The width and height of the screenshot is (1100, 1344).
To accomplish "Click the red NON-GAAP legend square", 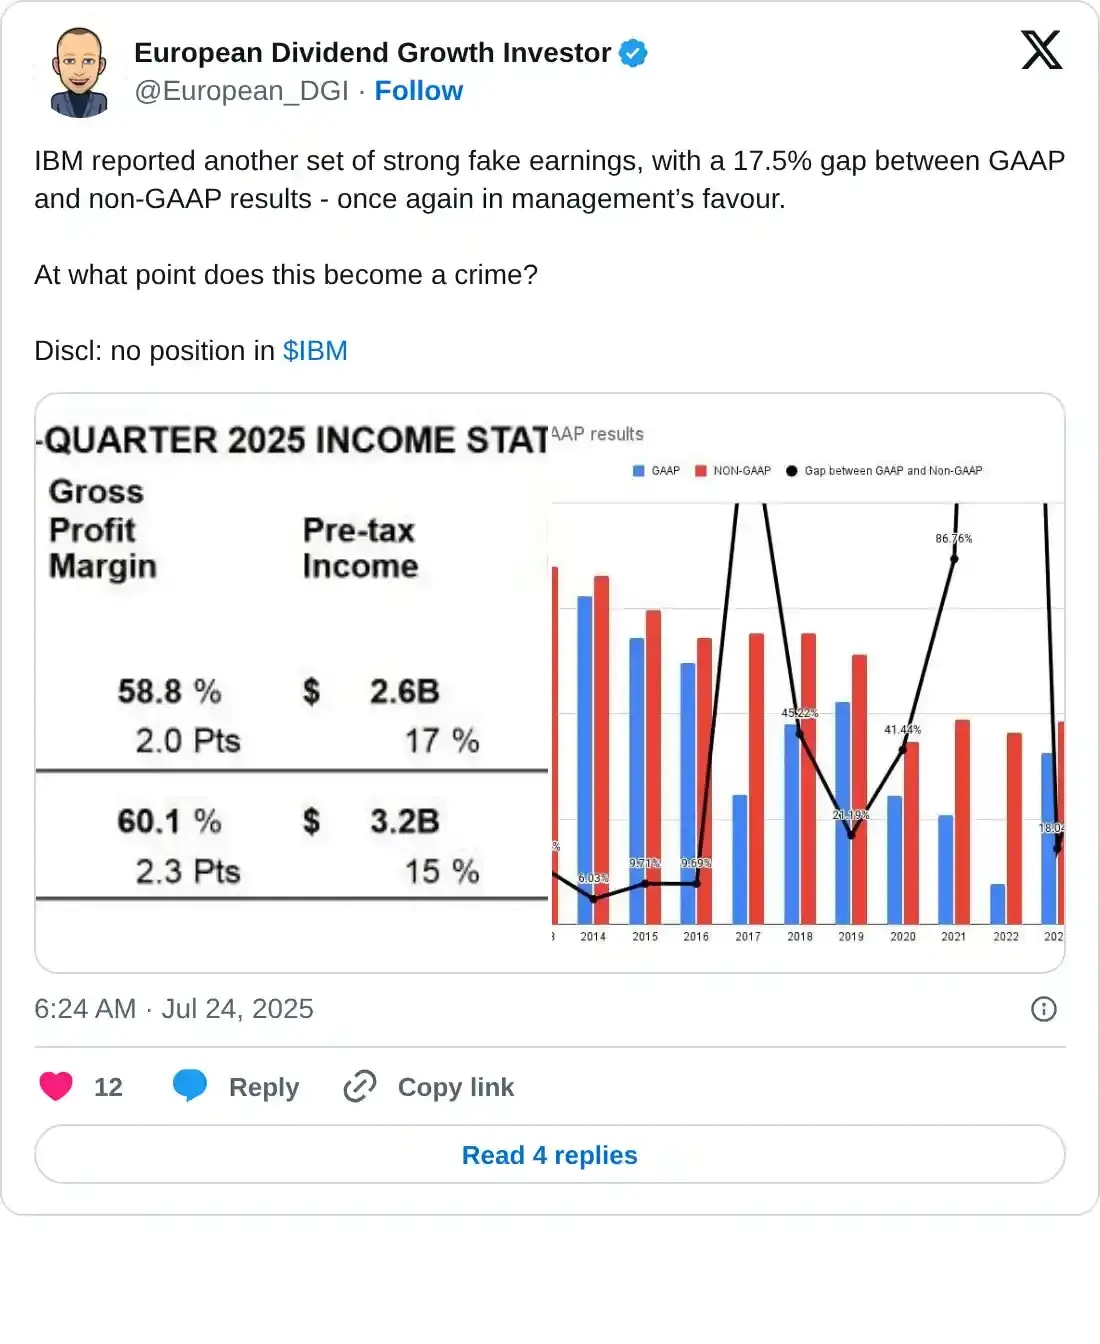I will pos(701,471).
